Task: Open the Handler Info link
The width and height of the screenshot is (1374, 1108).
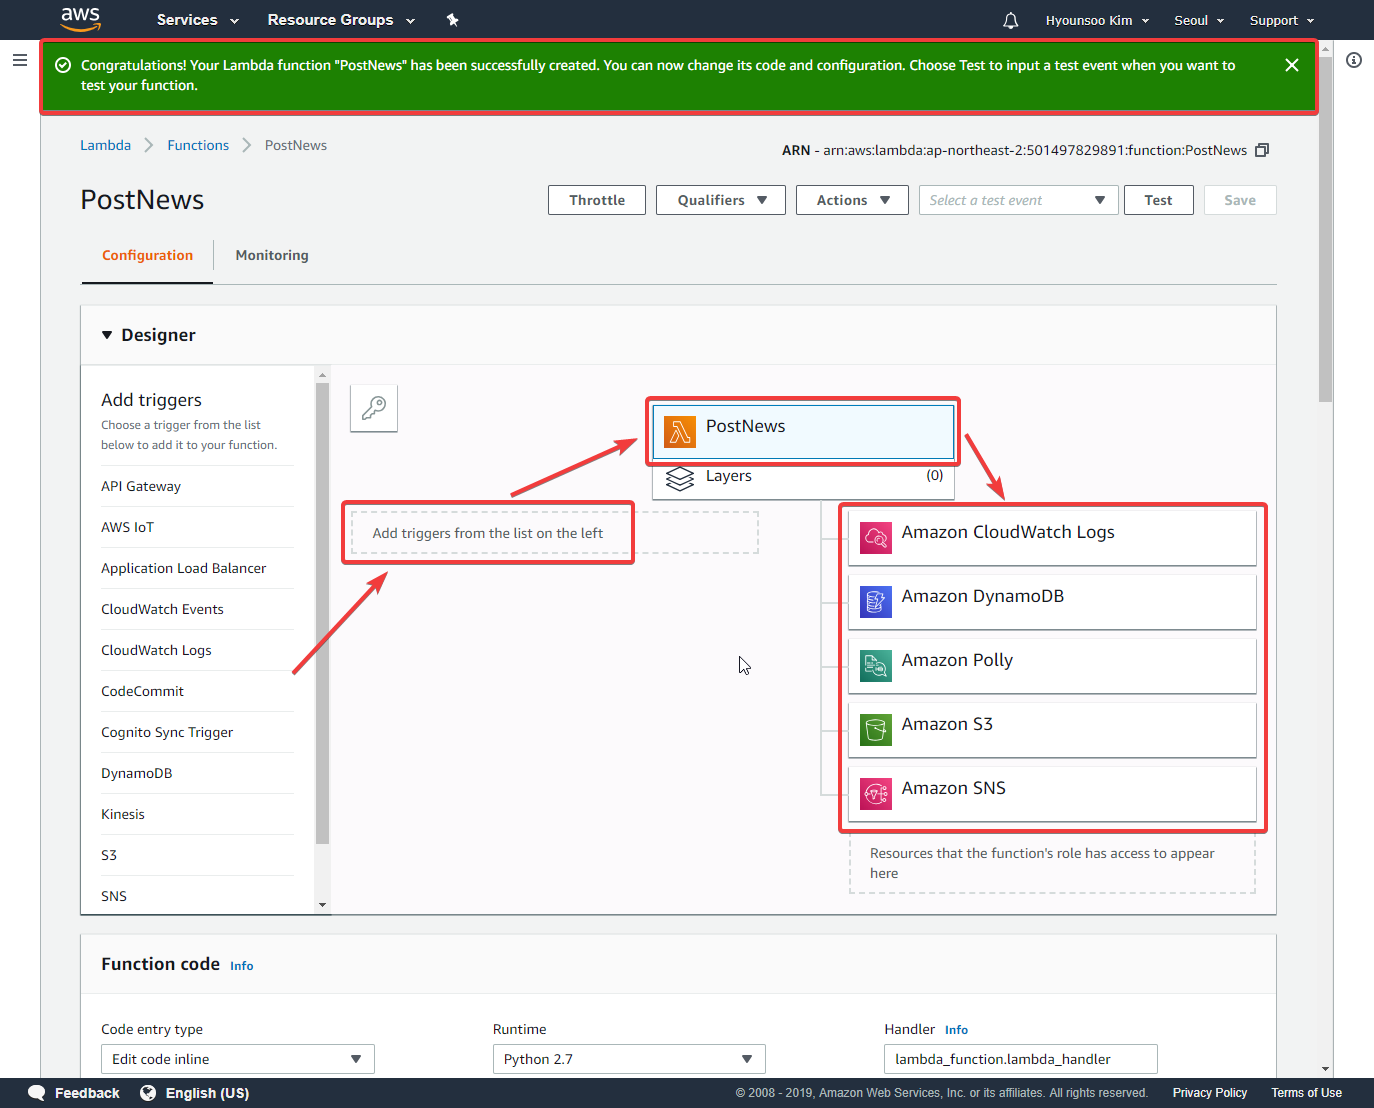Action: pyautogui.click(x=956, y=1030)
